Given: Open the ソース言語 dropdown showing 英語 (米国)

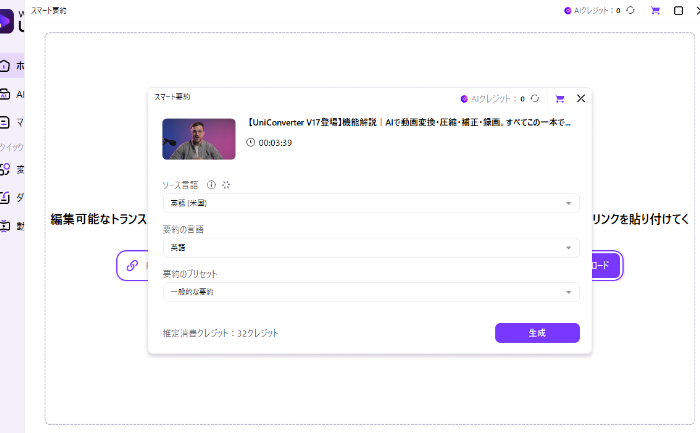Looking at the screenshot, I should click(x=371, y=204).
